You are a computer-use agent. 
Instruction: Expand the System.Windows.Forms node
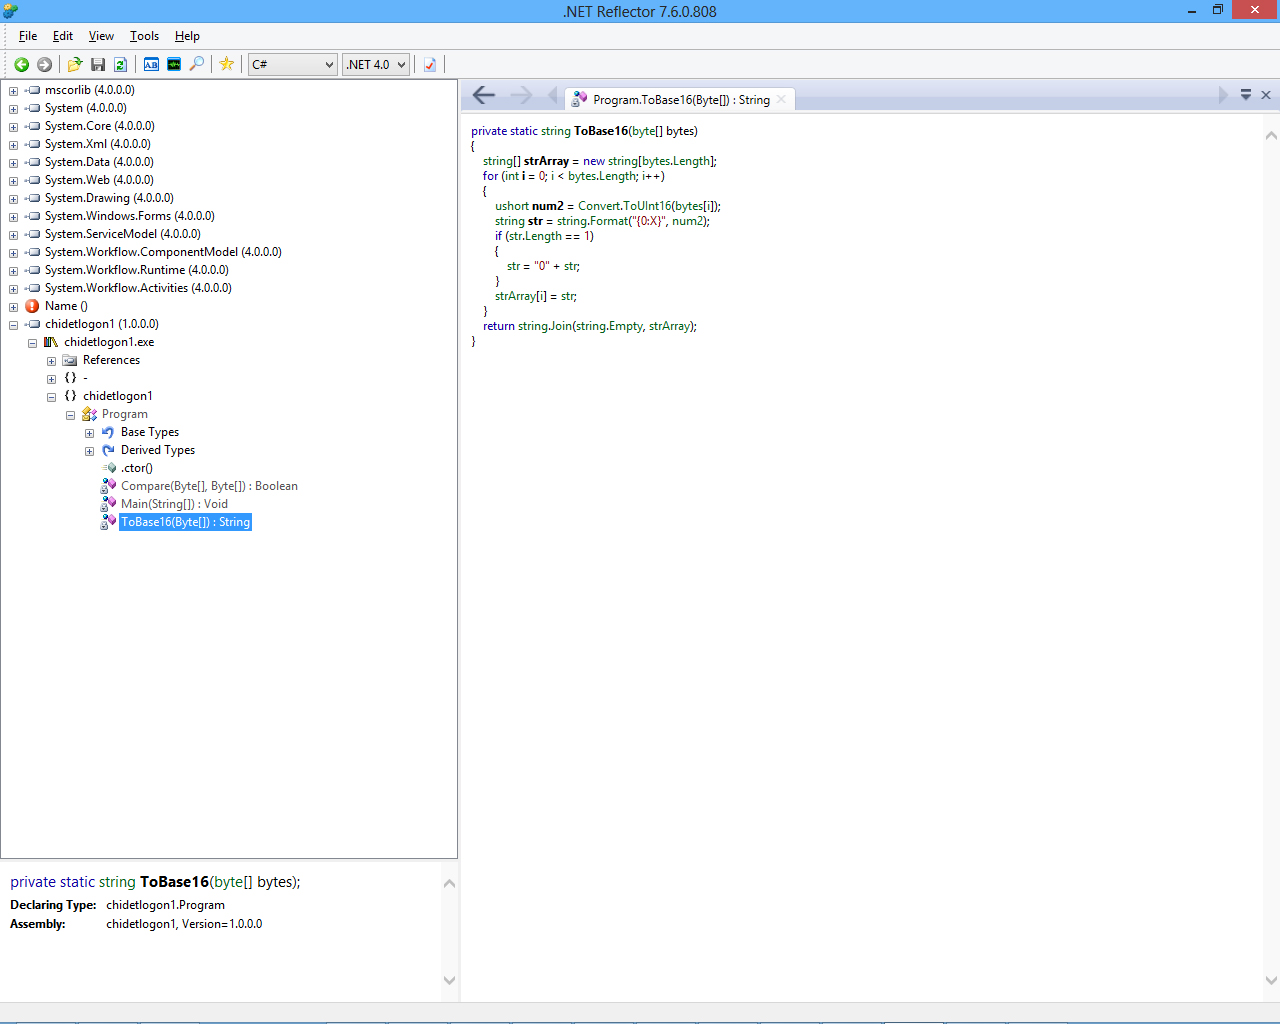[x=13, y=217]
